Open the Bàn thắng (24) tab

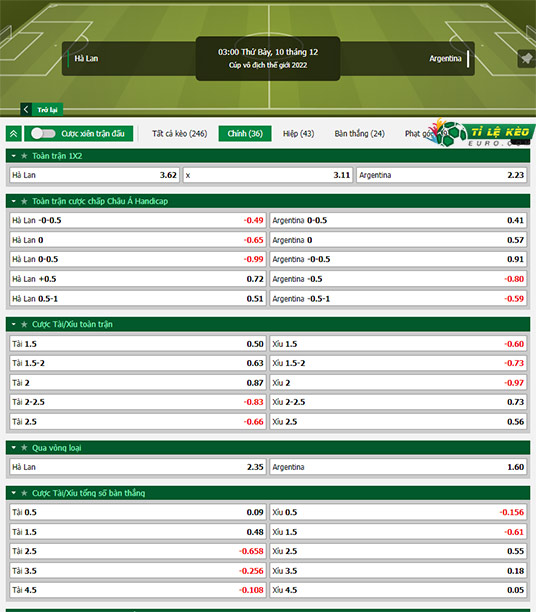tap(359, 133)
